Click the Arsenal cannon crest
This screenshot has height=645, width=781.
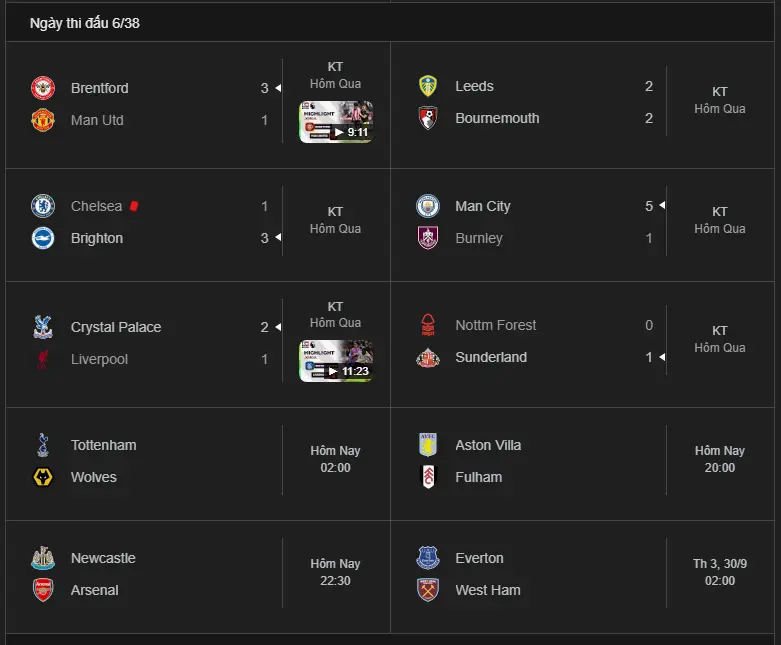click(42, 590)
